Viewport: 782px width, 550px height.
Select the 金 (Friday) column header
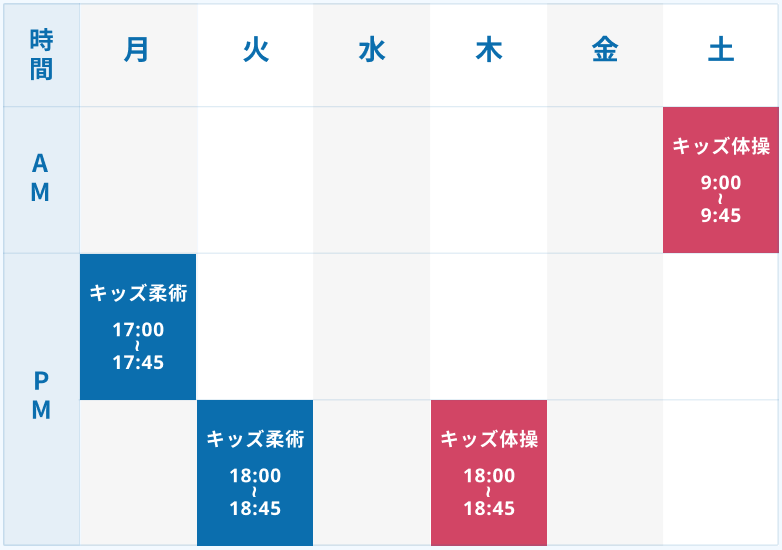click(x=605, y=54)
